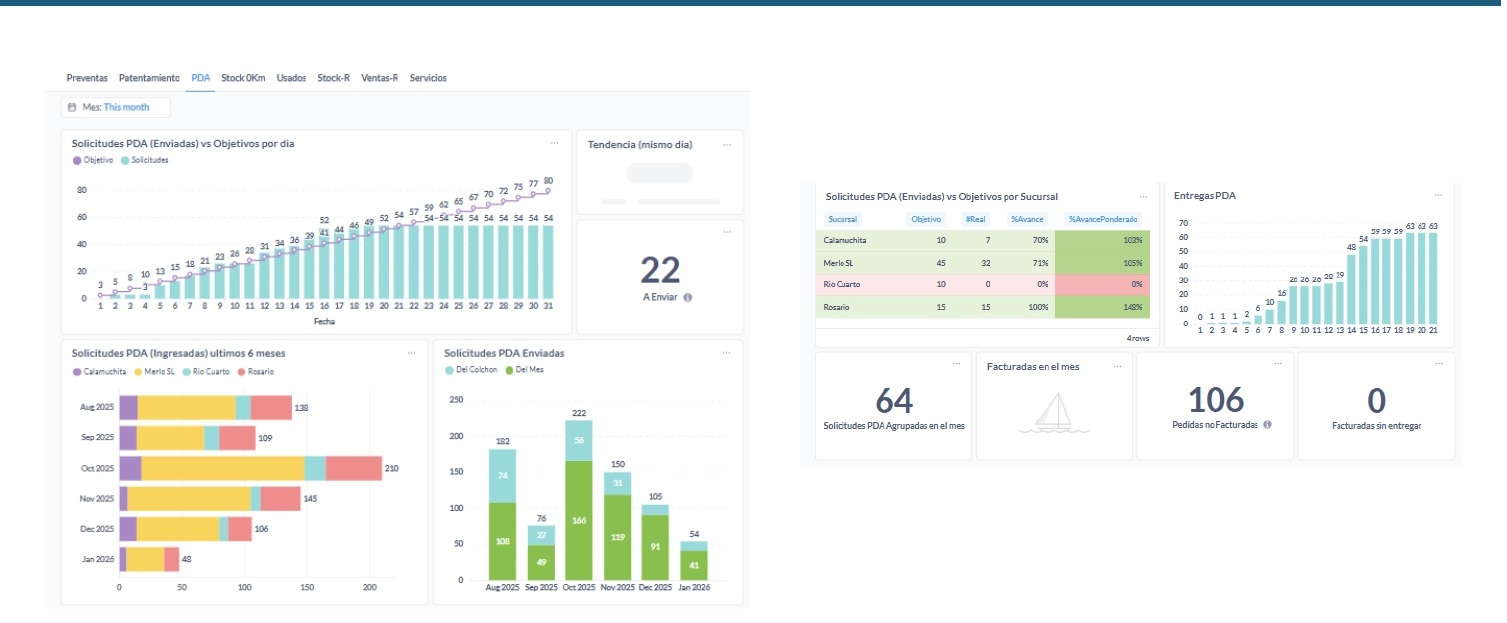Open ellipsis menu on Entregas PDA card
The width and height of the screenshot is (1507, 623).
[x=1438, y=195]
